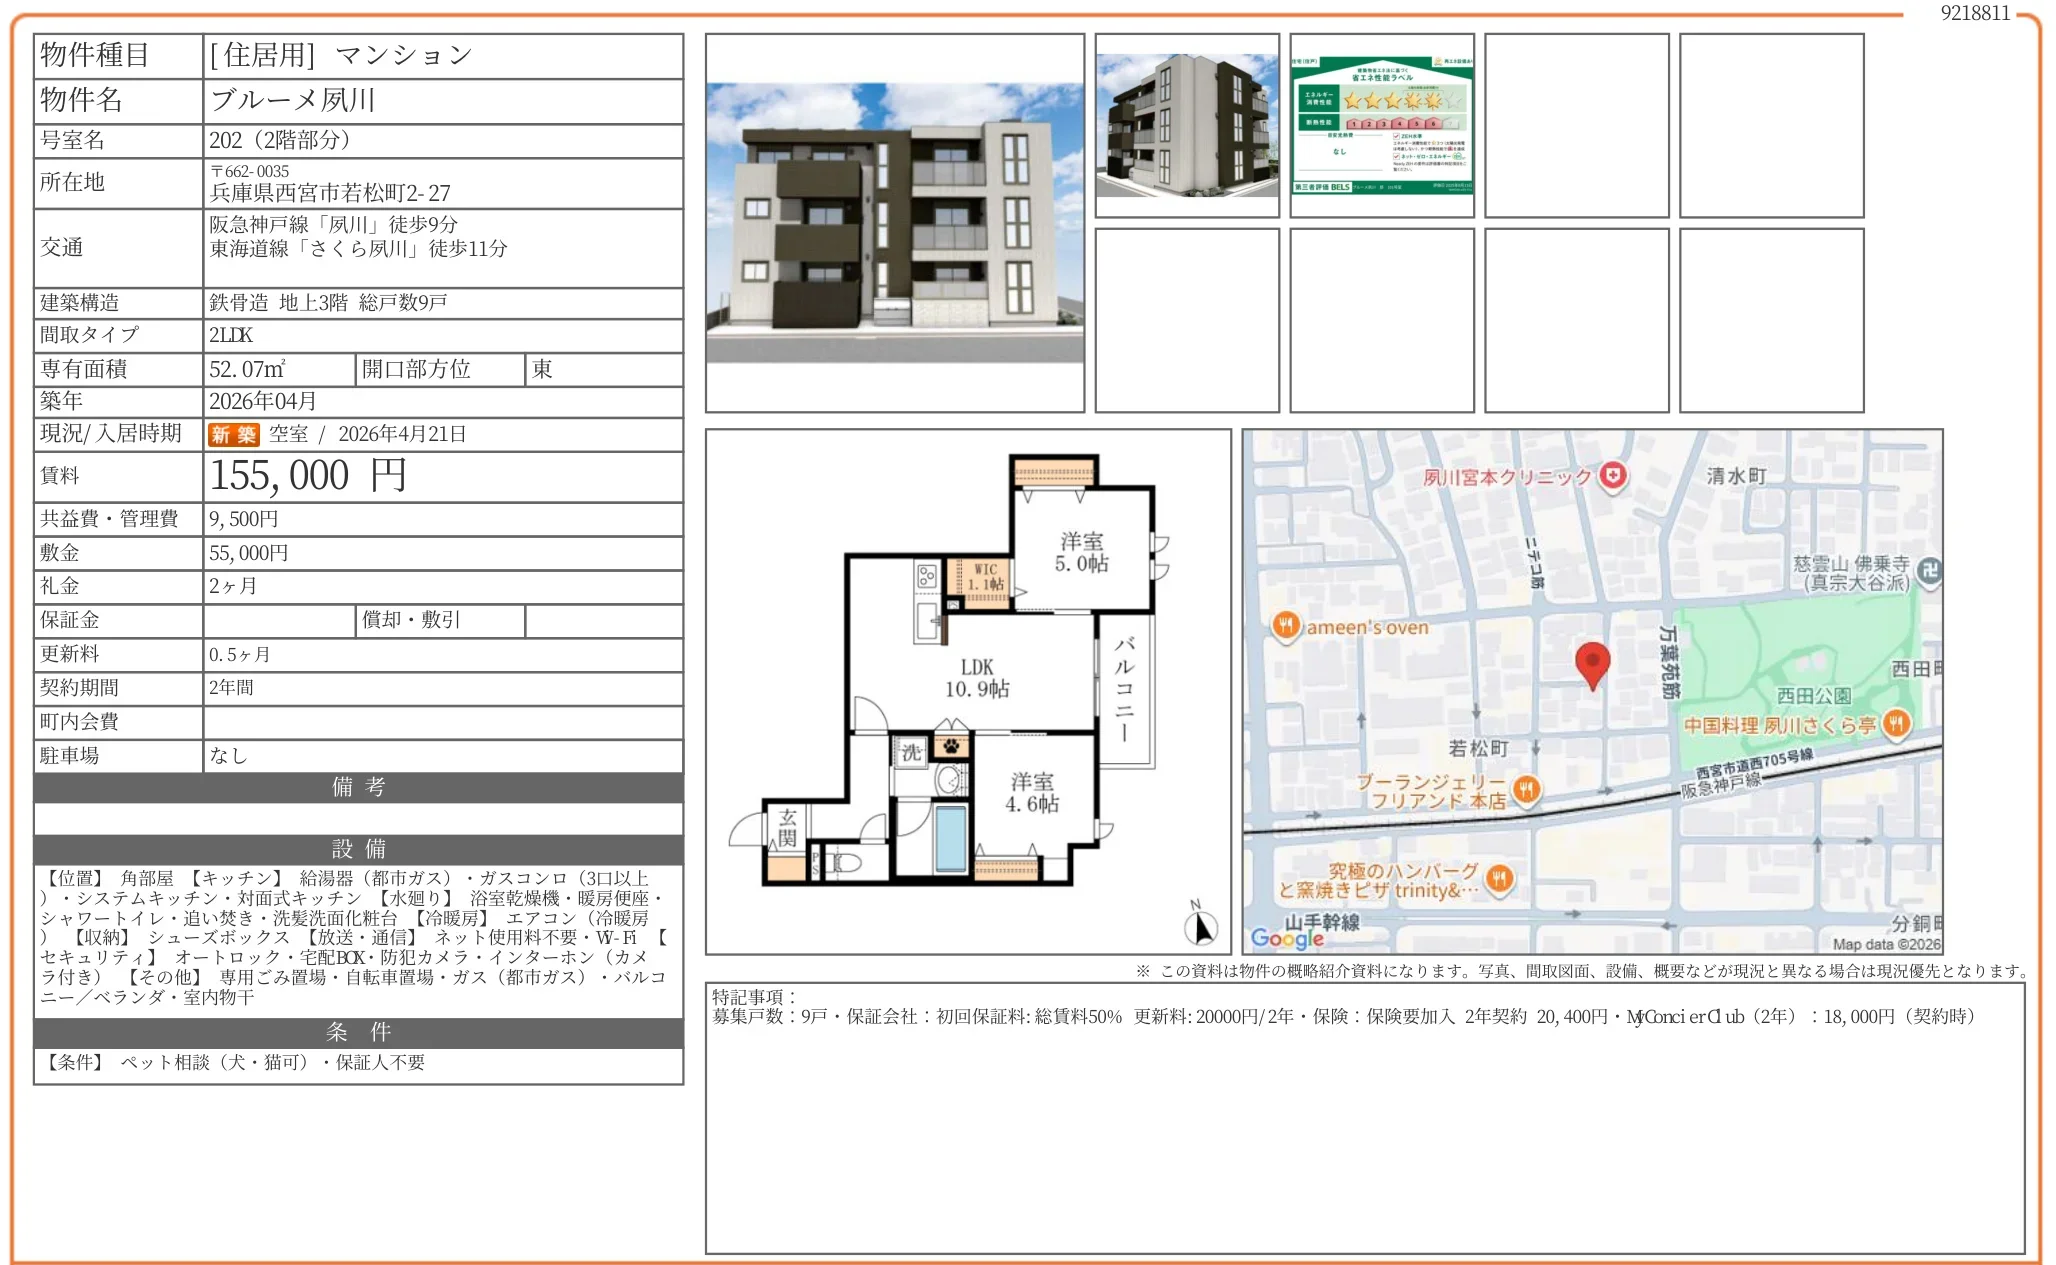Switch to the 設備 section
2056x1265 pixels.
pos(359,849)
